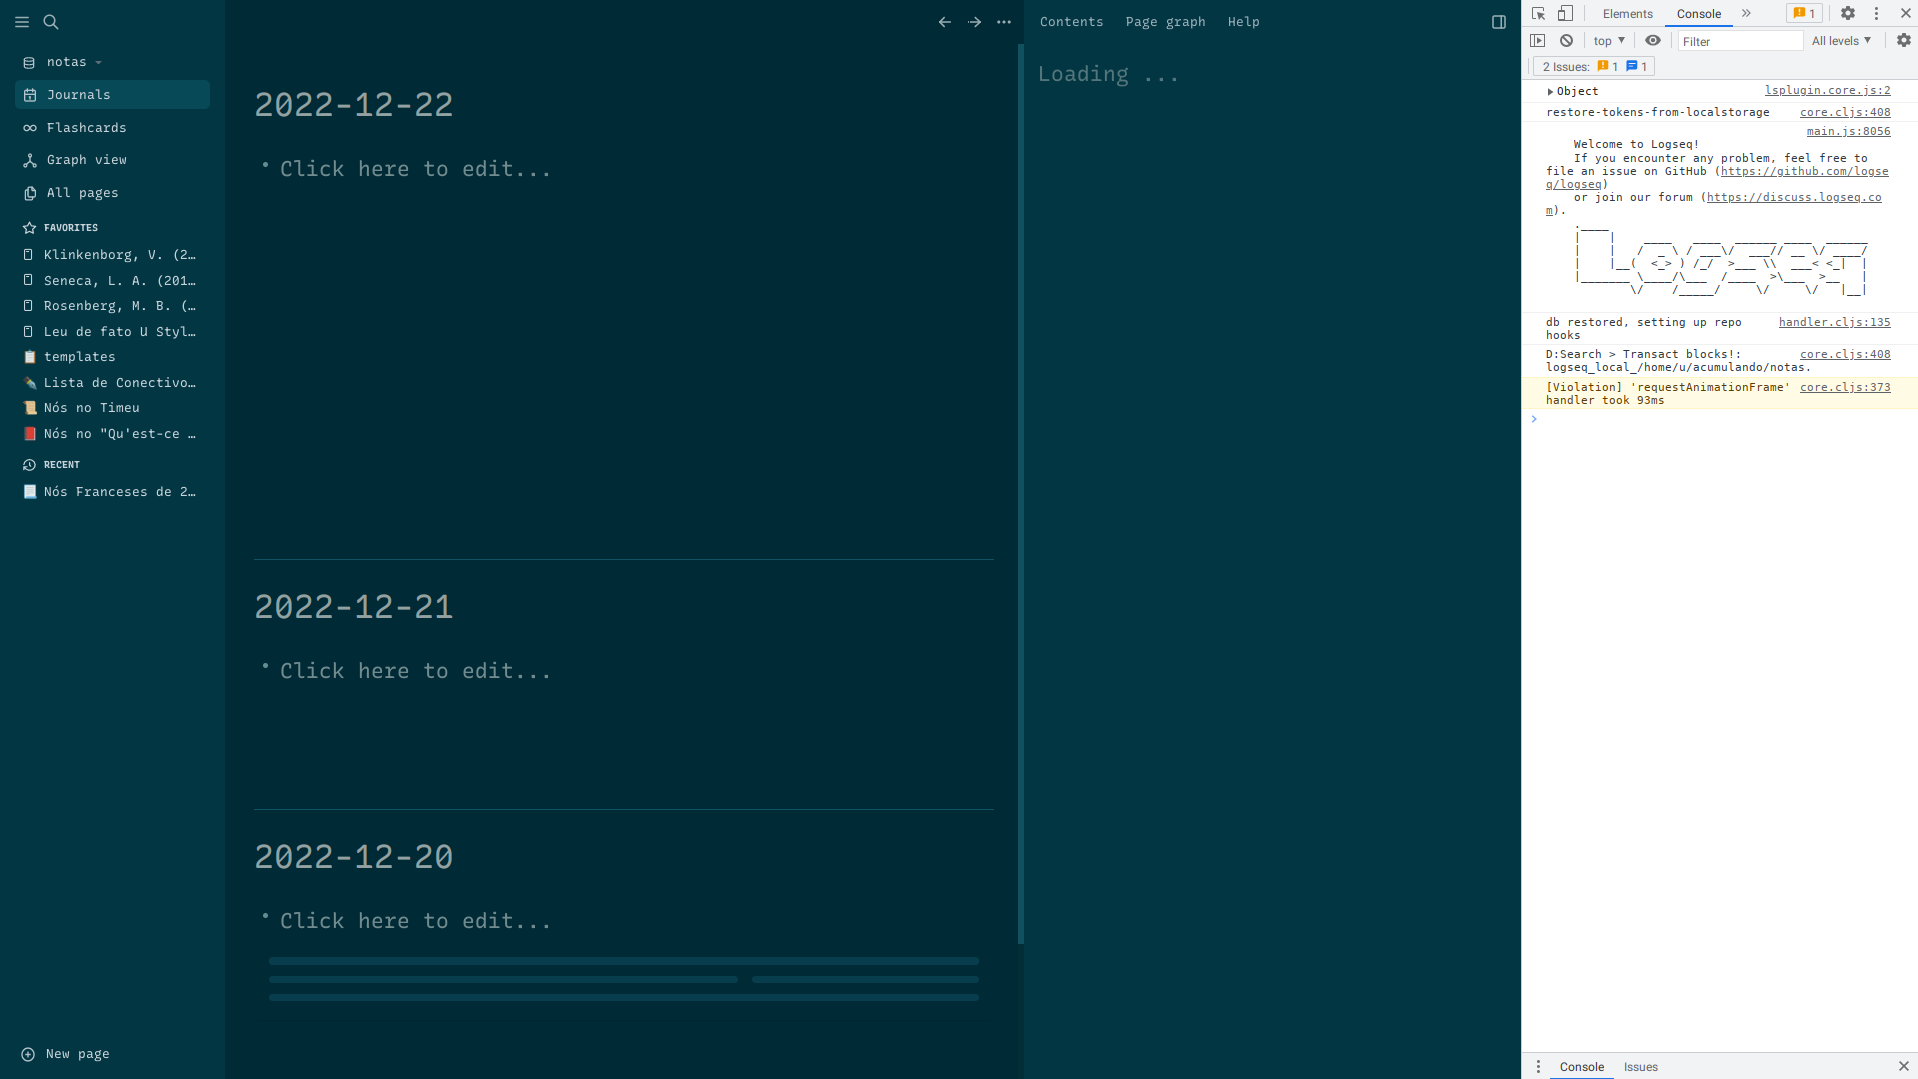Open the hamburger menu in the sidebar
This screenshot has height=1079, width=1918.
click(x=22, y=22)
